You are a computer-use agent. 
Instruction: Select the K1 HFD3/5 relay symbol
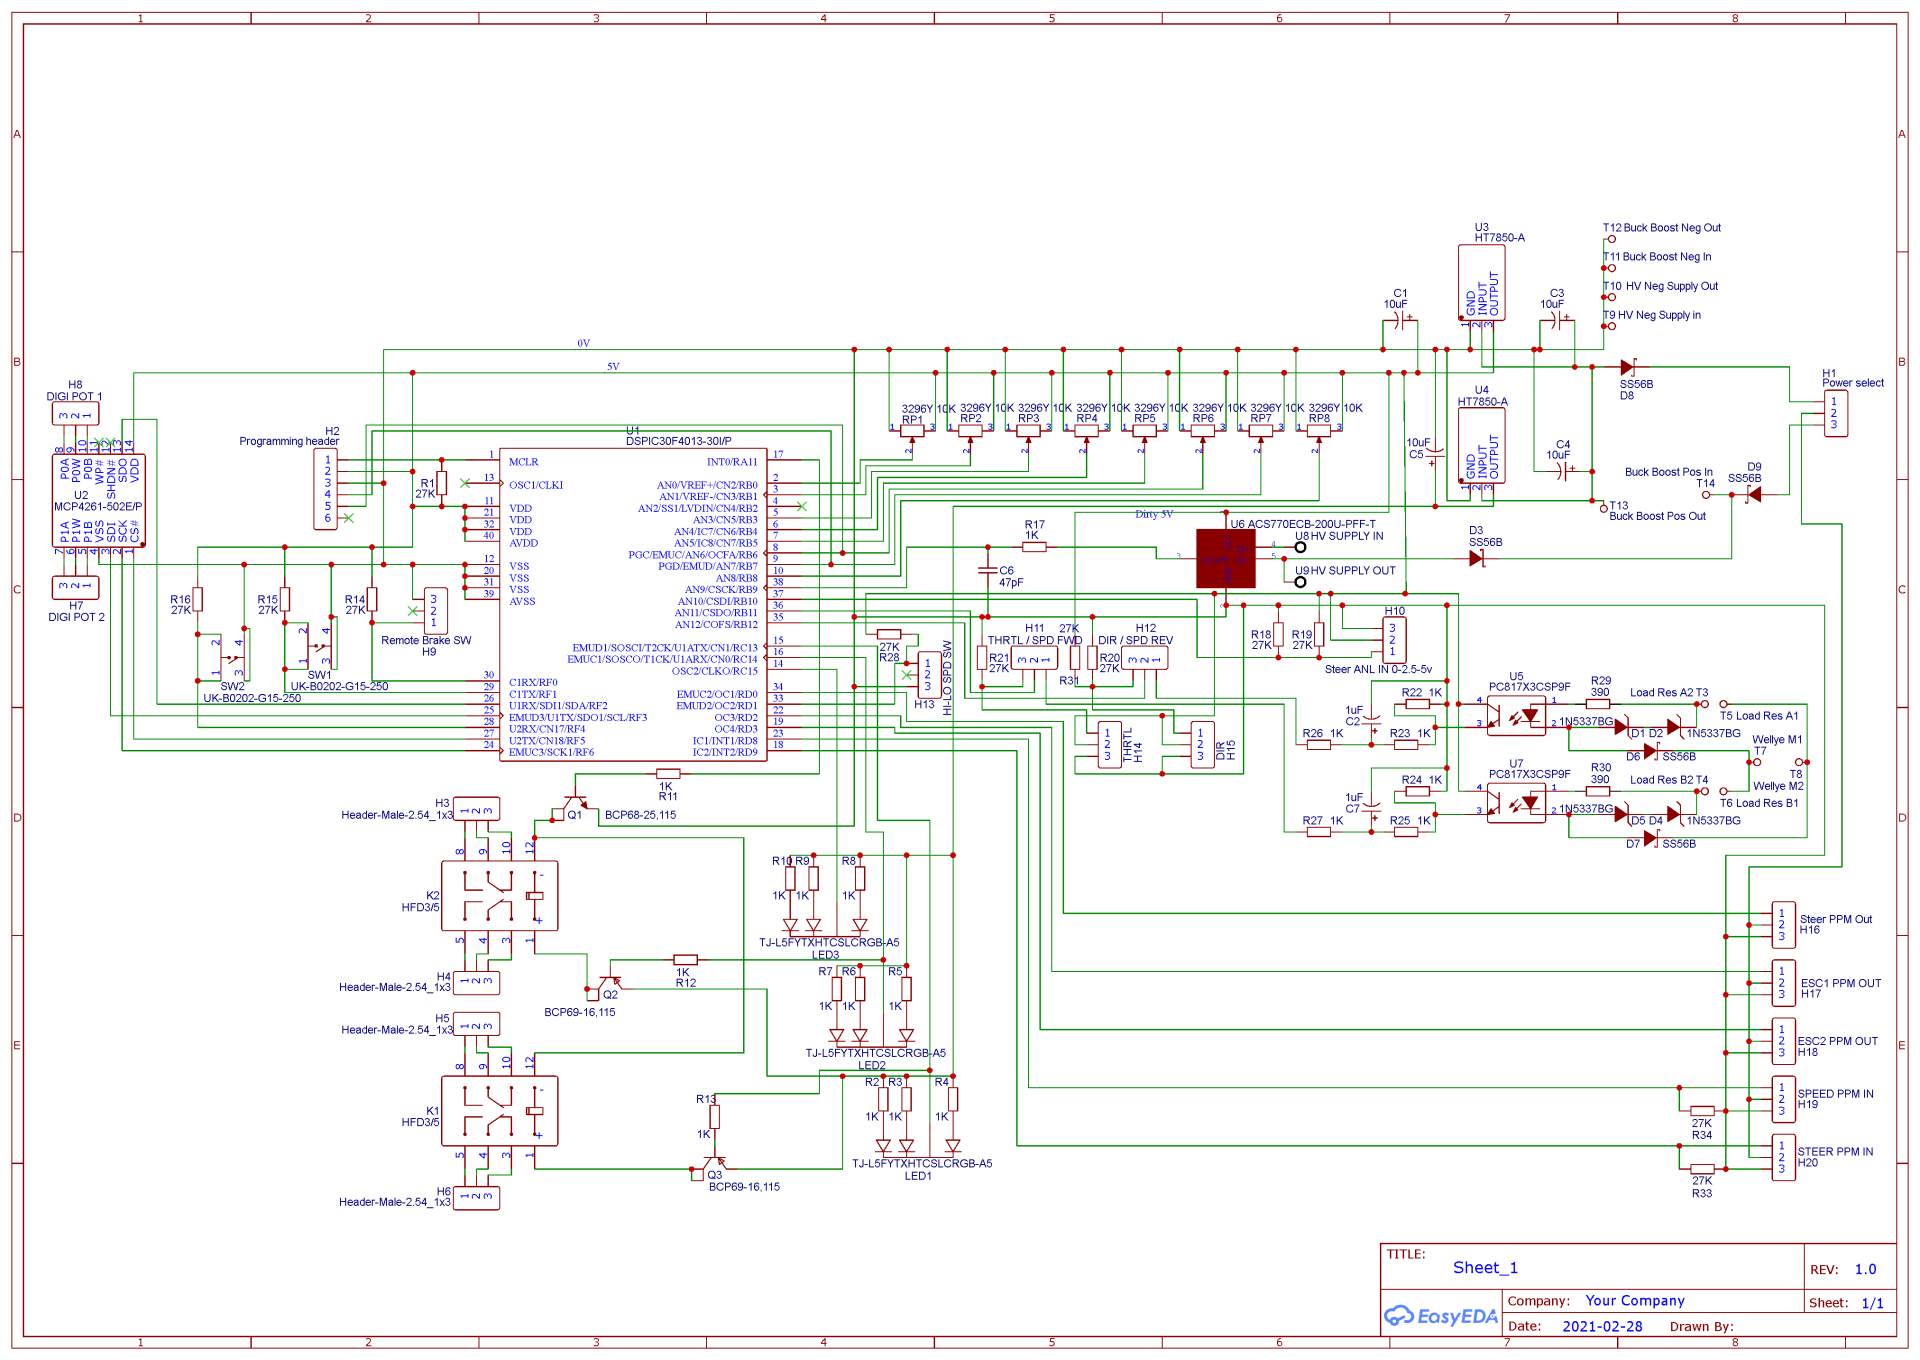[x=499, y=1110]
